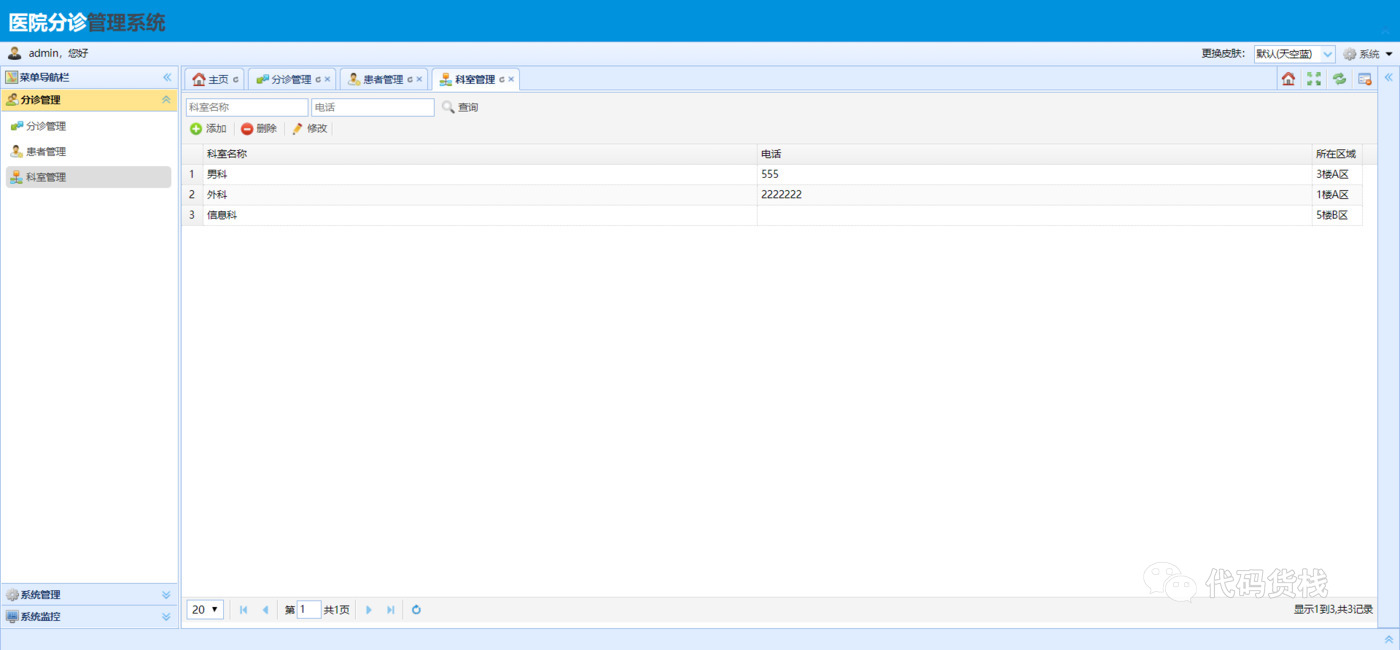Click the 查询 search button
Image resolution: width=1400 pixels, height=650 pixels.
point(460,107)
